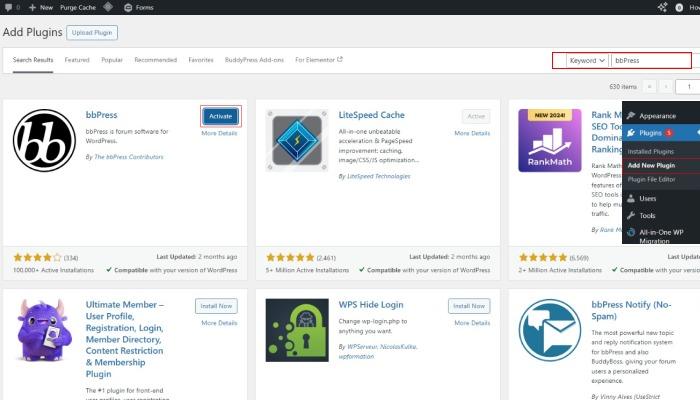
Task: Click the LiteSpeed diamond icon in admin bar
Action: pyautogui.click(x=108, y=7)
